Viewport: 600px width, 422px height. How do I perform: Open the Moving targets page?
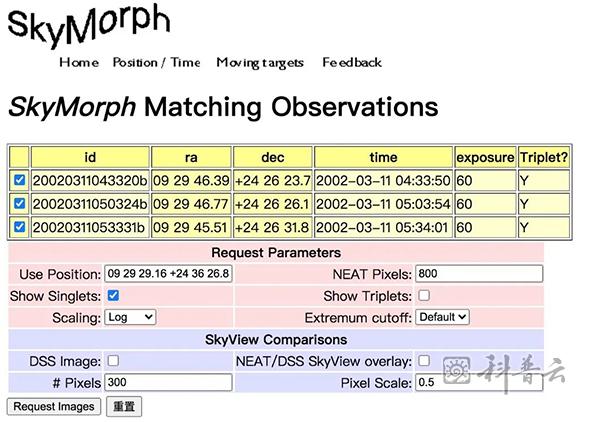pos(260,63)
